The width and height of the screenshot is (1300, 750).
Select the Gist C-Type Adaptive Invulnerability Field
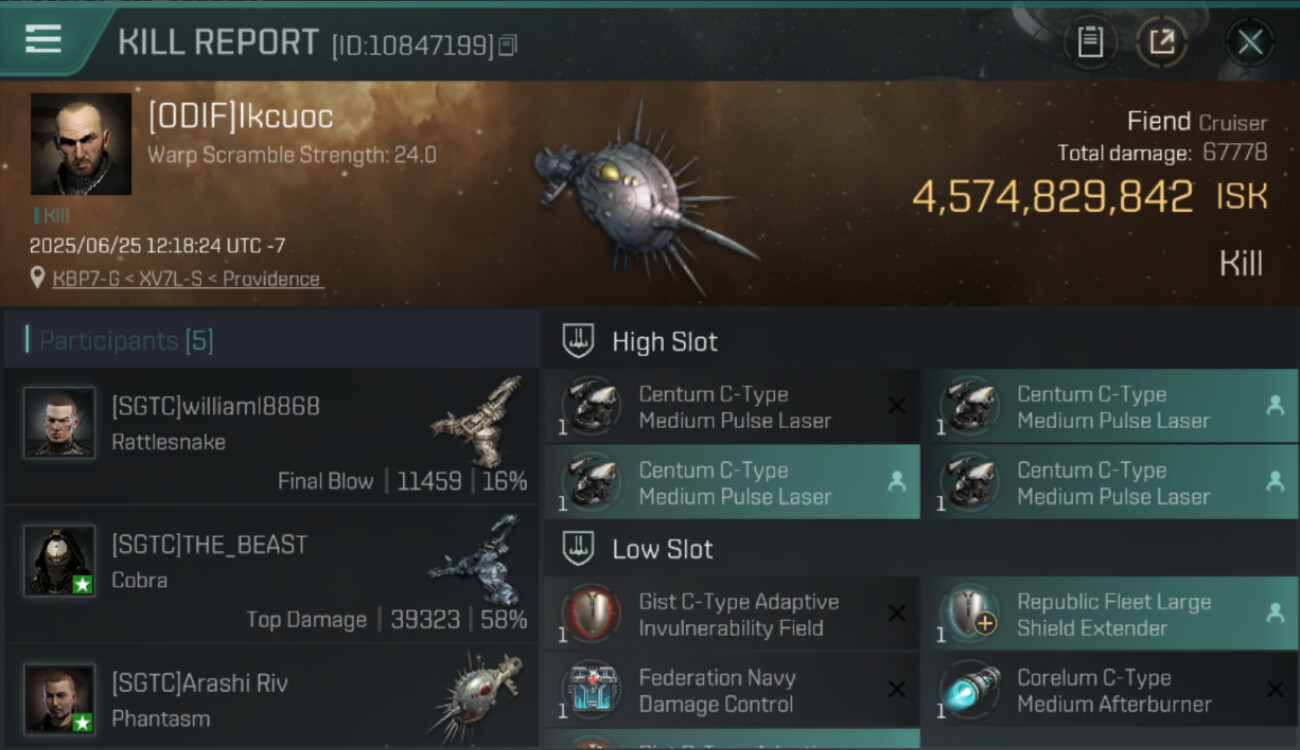pos(732,615)
